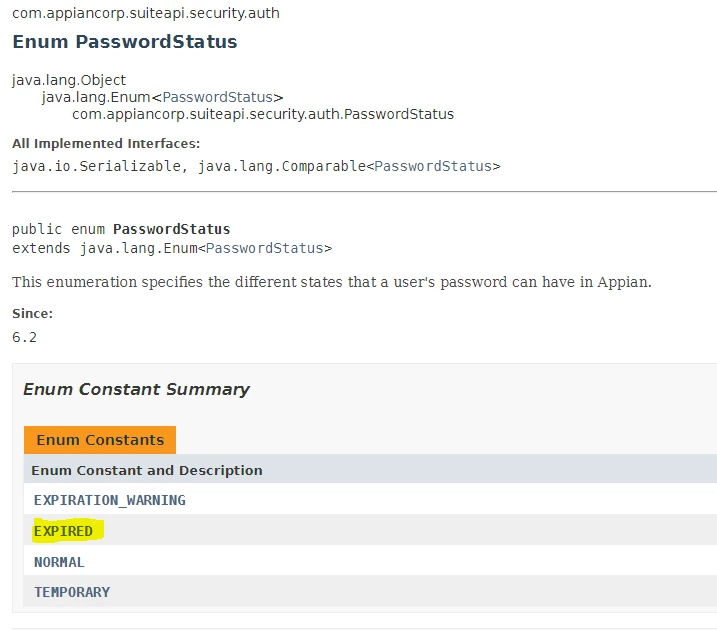717x630 pixels.
Task: Click the public enum PasswordStatus declaration
Action: tap(121, 229)
